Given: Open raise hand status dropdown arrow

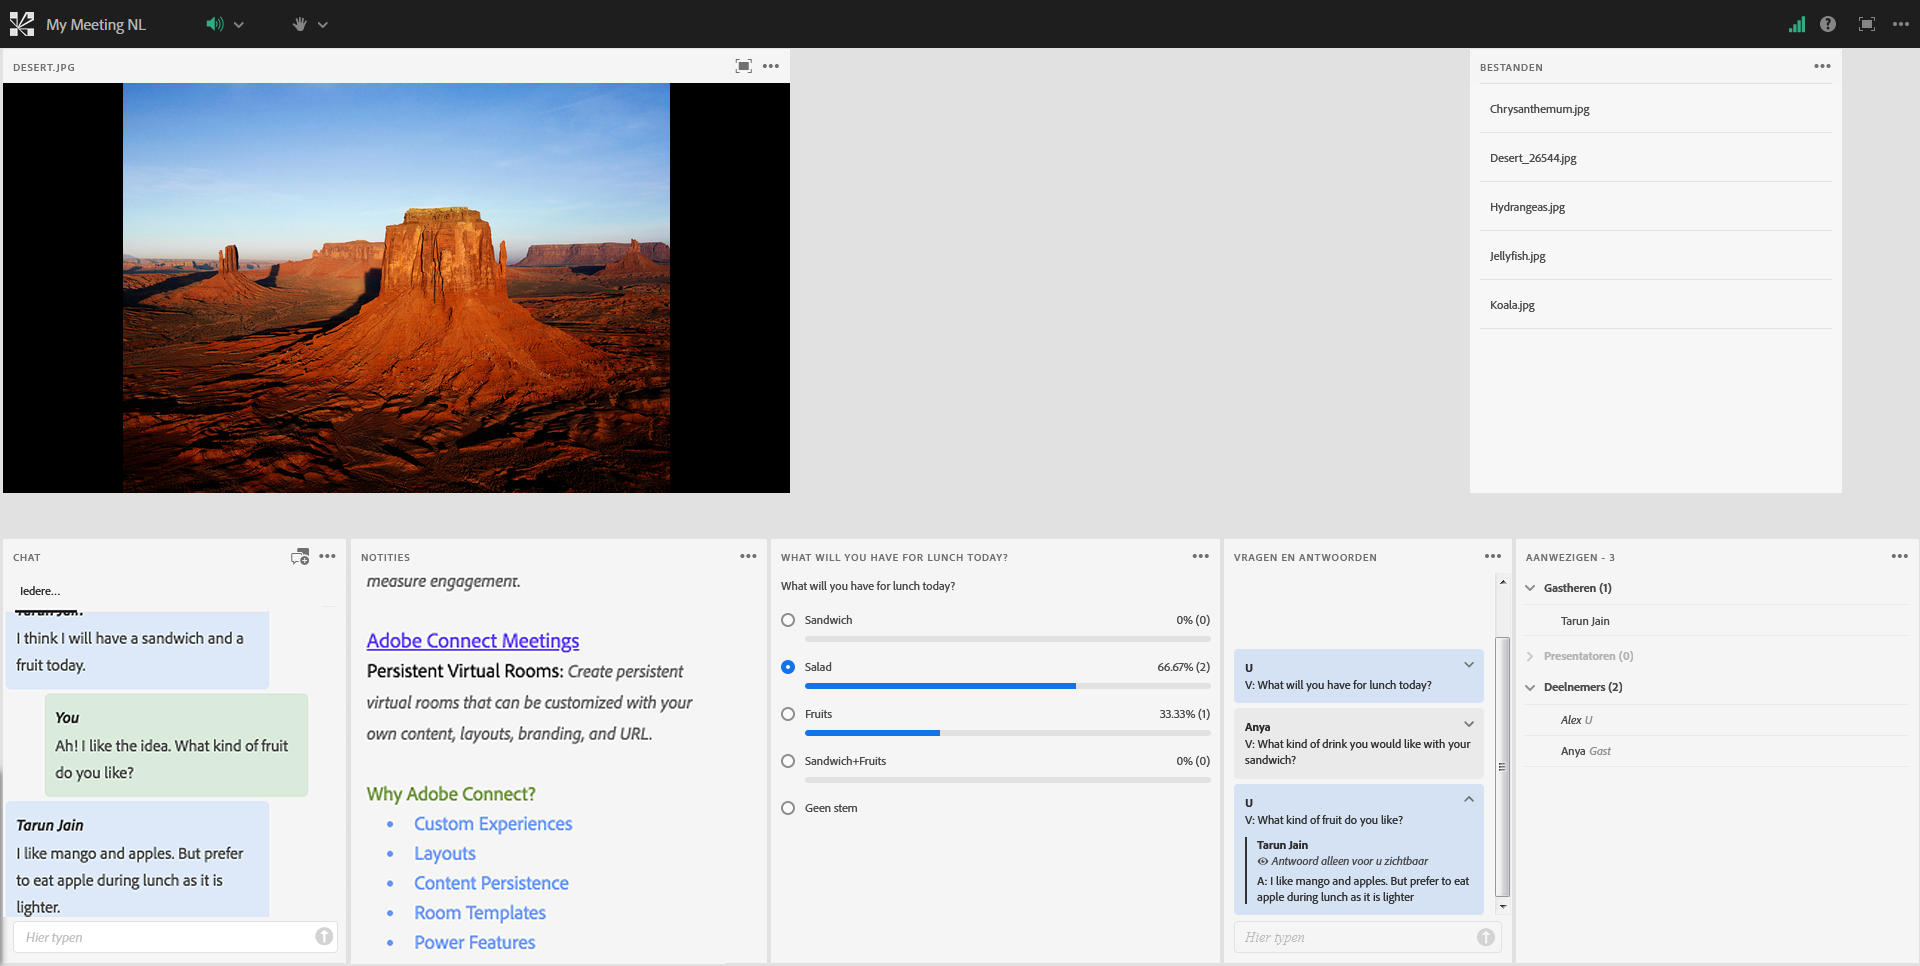Looking at the screenshot, I should (x=323, y=25).
